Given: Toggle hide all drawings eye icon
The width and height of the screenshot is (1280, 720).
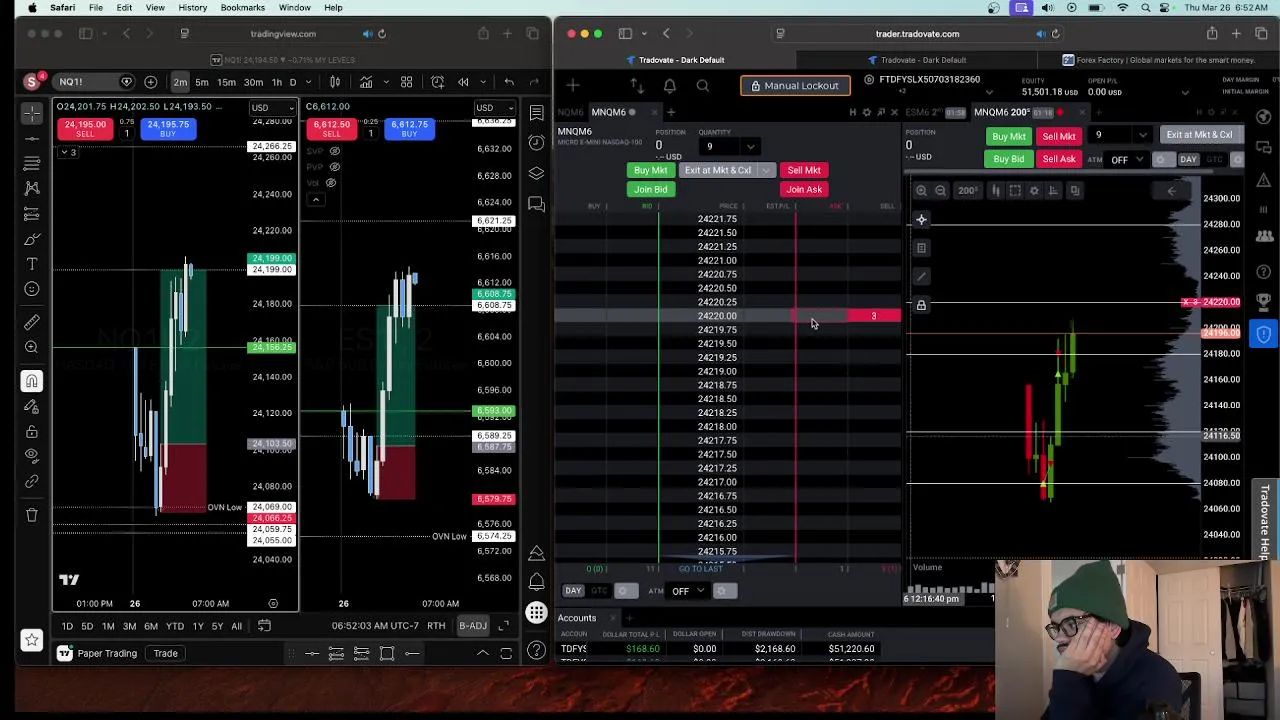Looking at the screenshot, I should 32,456.
